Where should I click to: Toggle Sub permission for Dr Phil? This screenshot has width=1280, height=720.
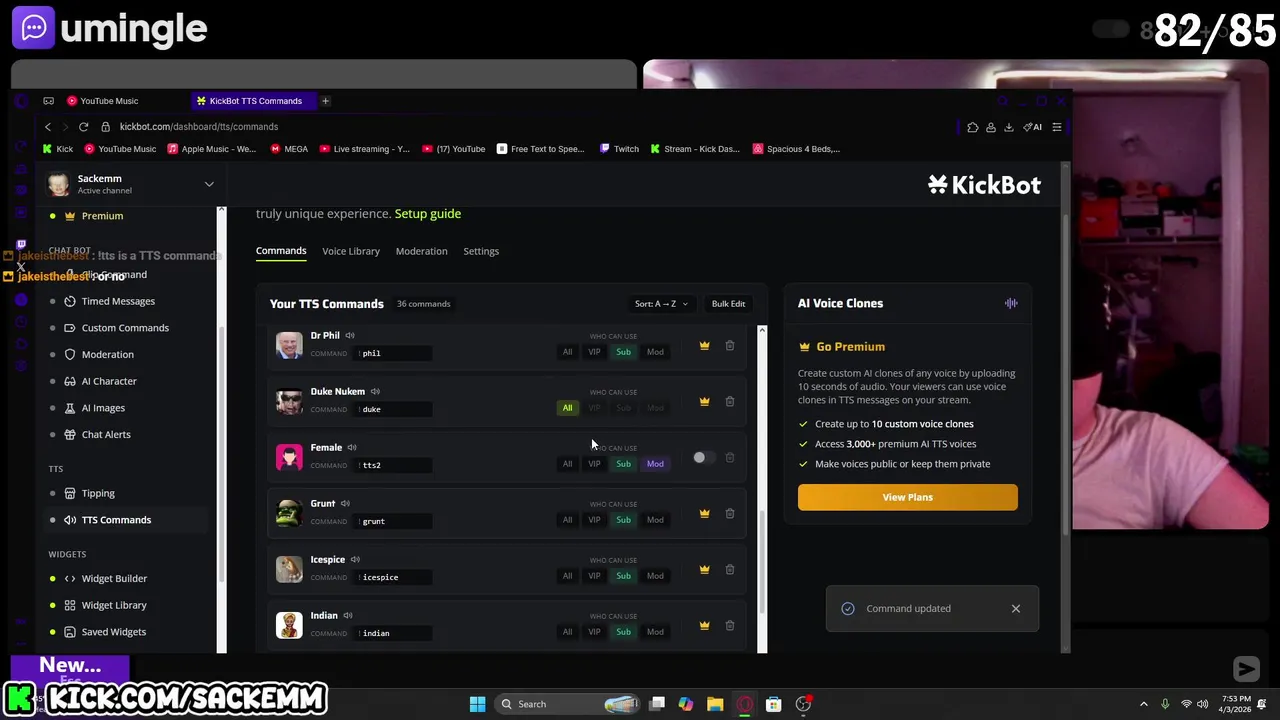pos(623,352)
